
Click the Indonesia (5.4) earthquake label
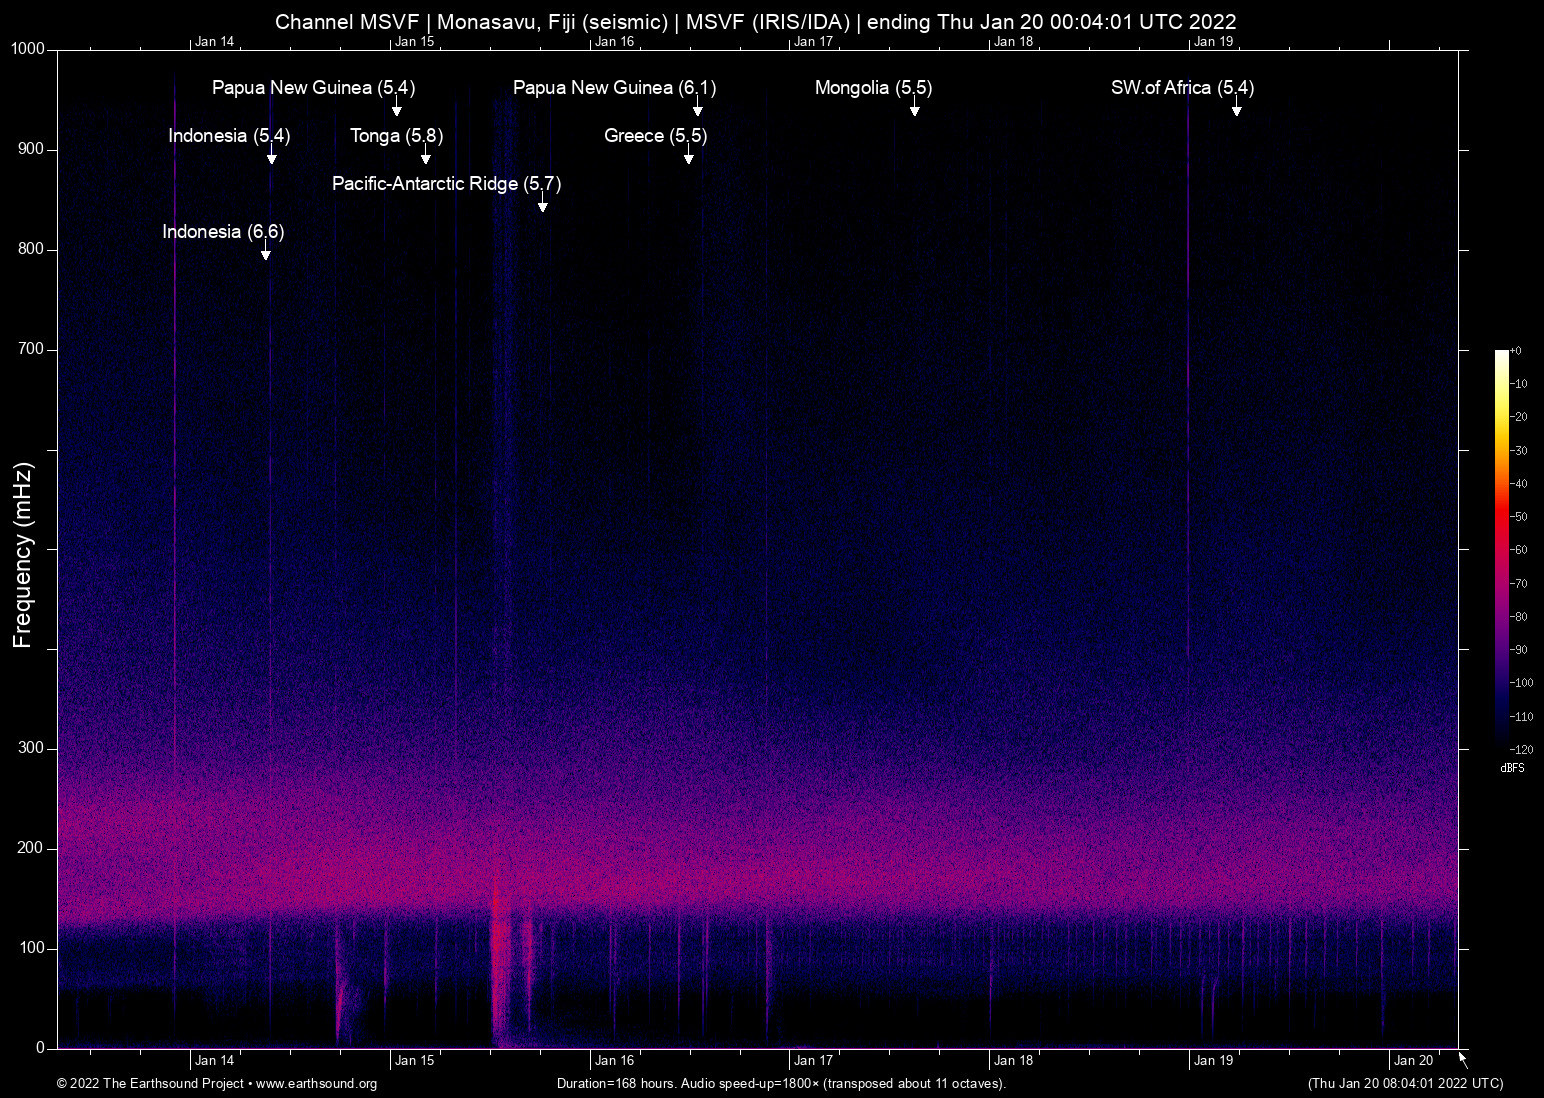click(x=228, y=136)
